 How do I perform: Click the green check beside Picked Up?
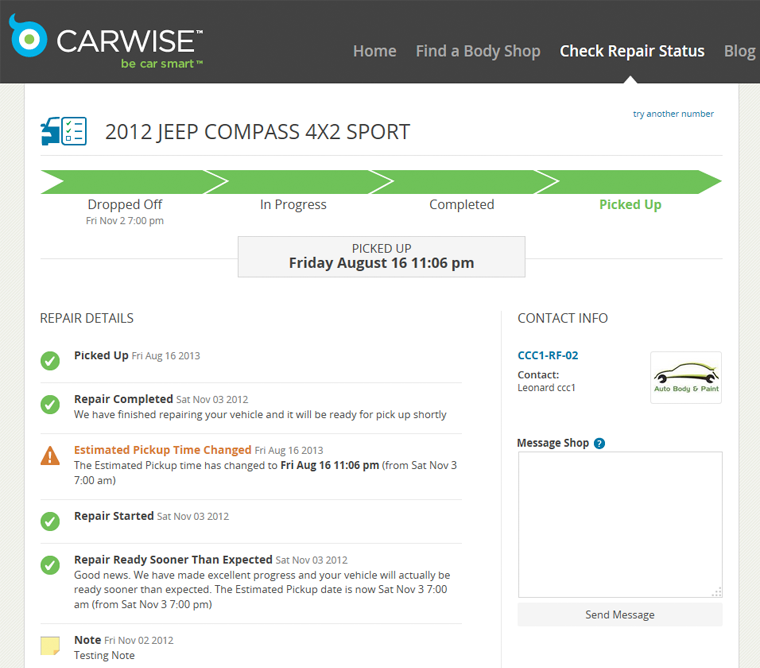pyautogui.click(x=50, y=361)
